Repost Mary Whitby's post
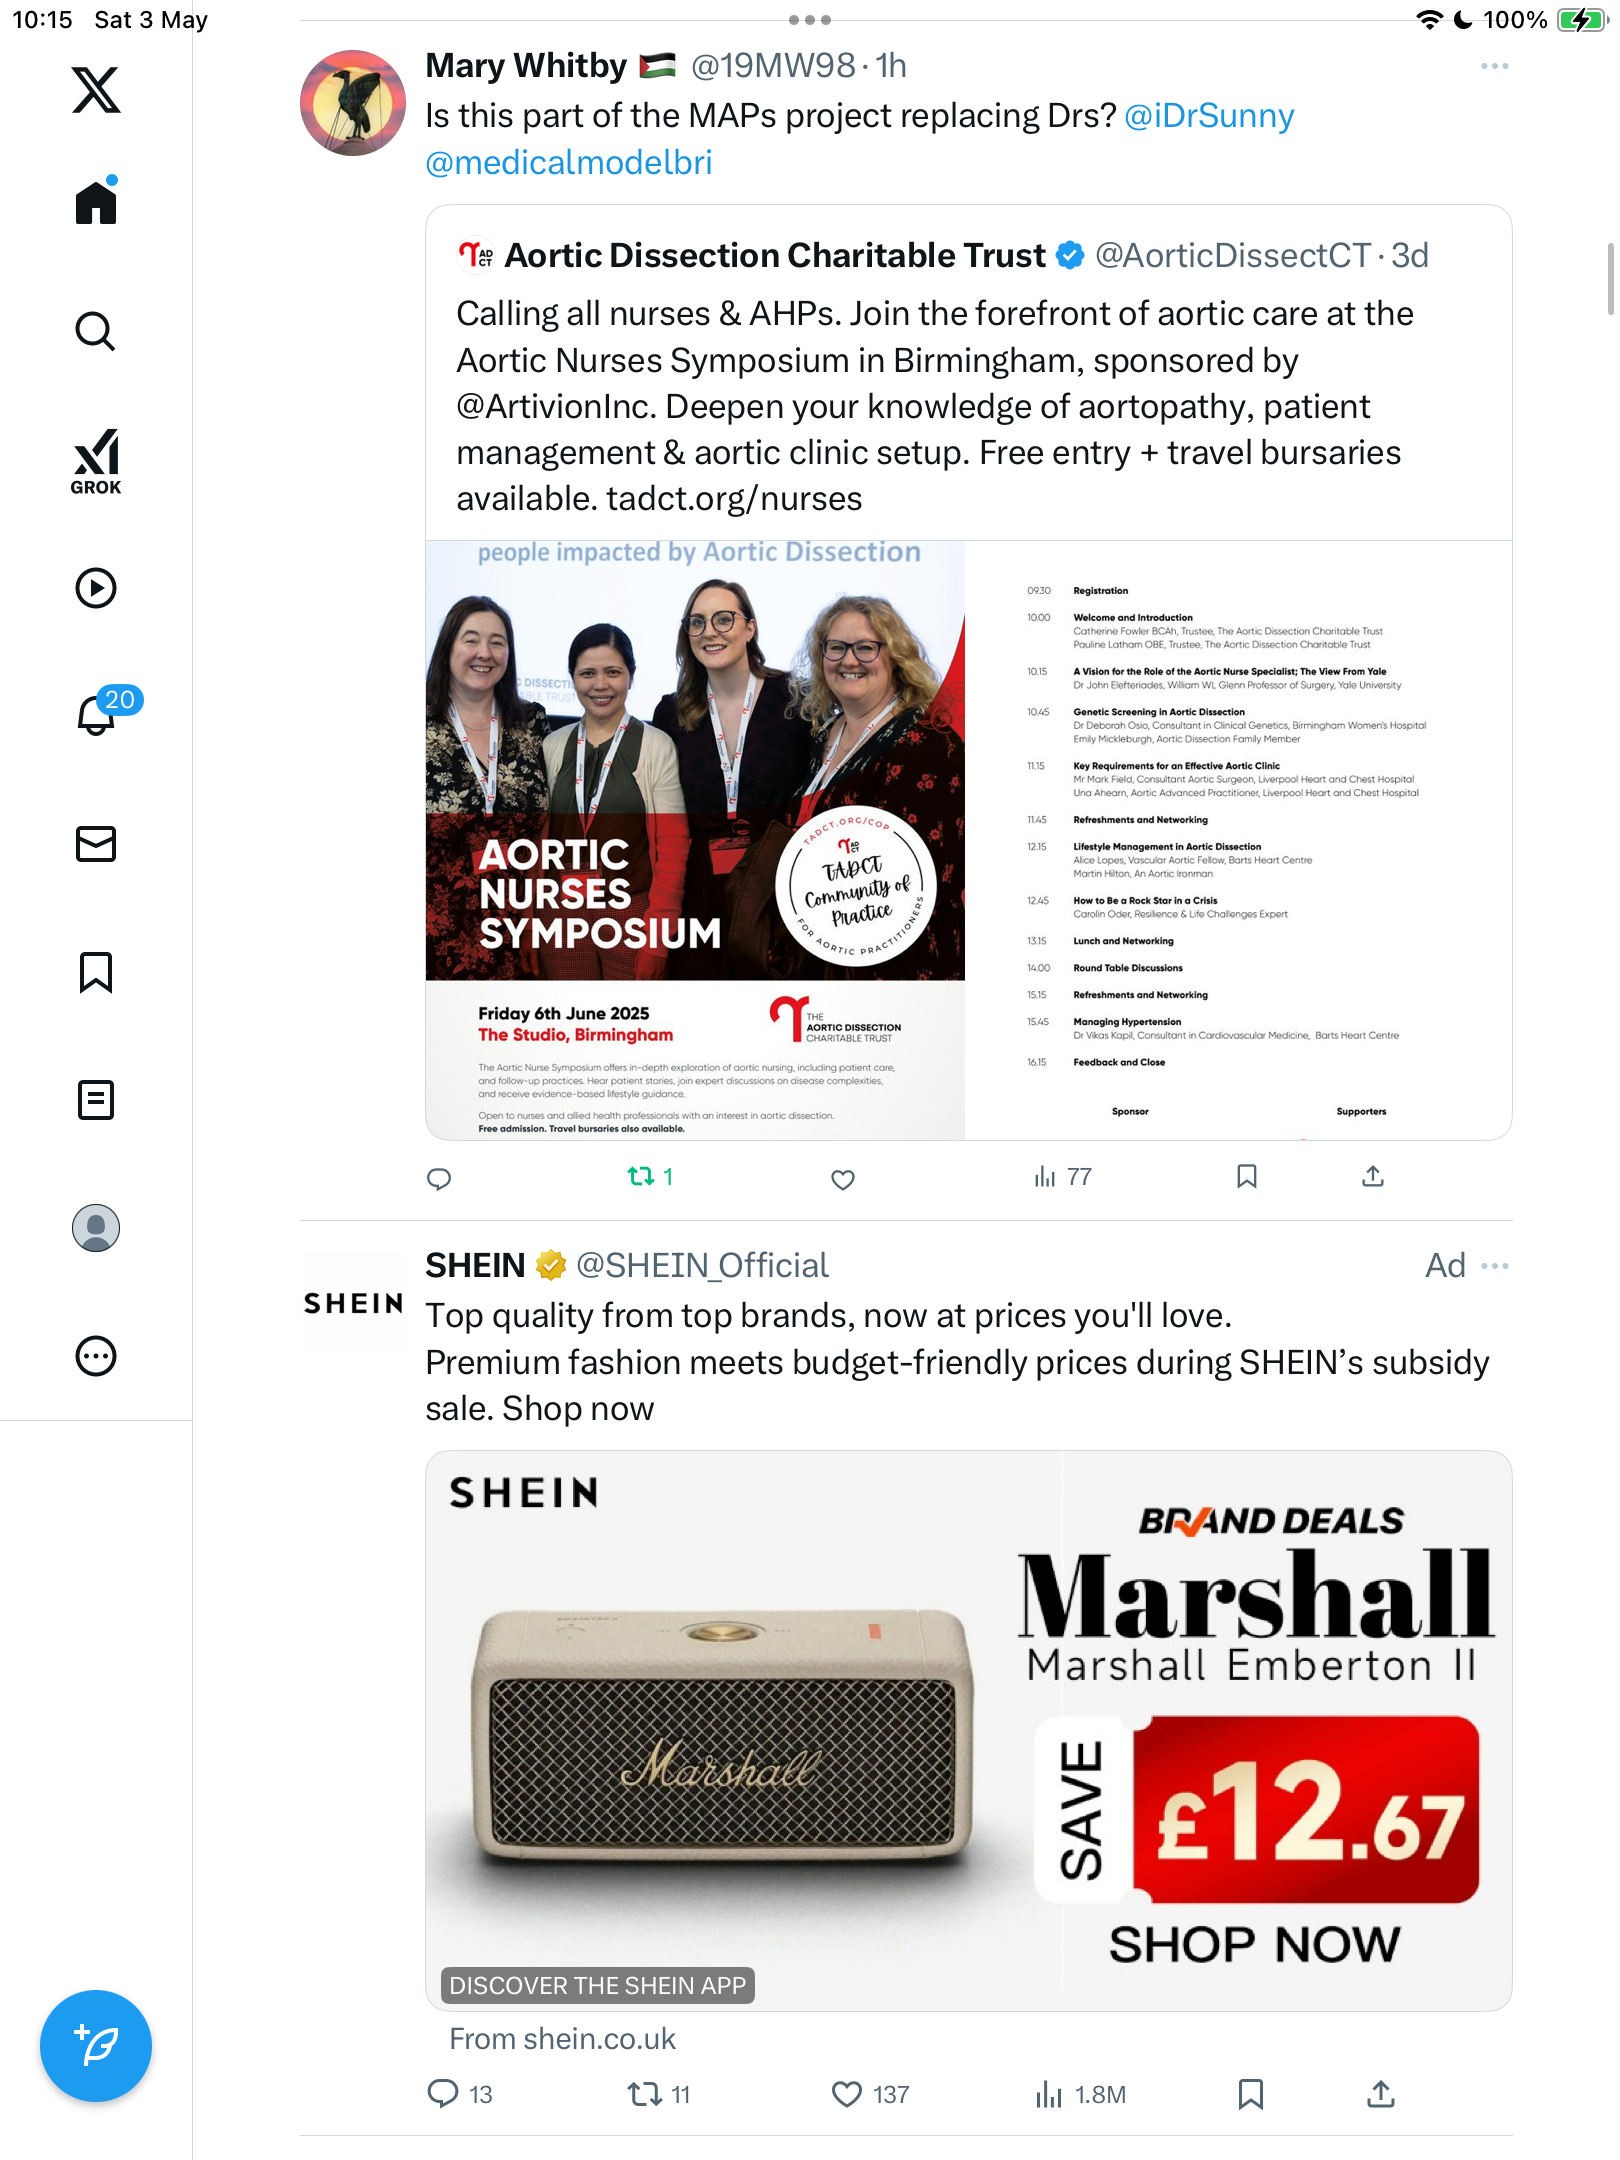This screenshot has height=2160, width=1620. (x=650, y=1177)
